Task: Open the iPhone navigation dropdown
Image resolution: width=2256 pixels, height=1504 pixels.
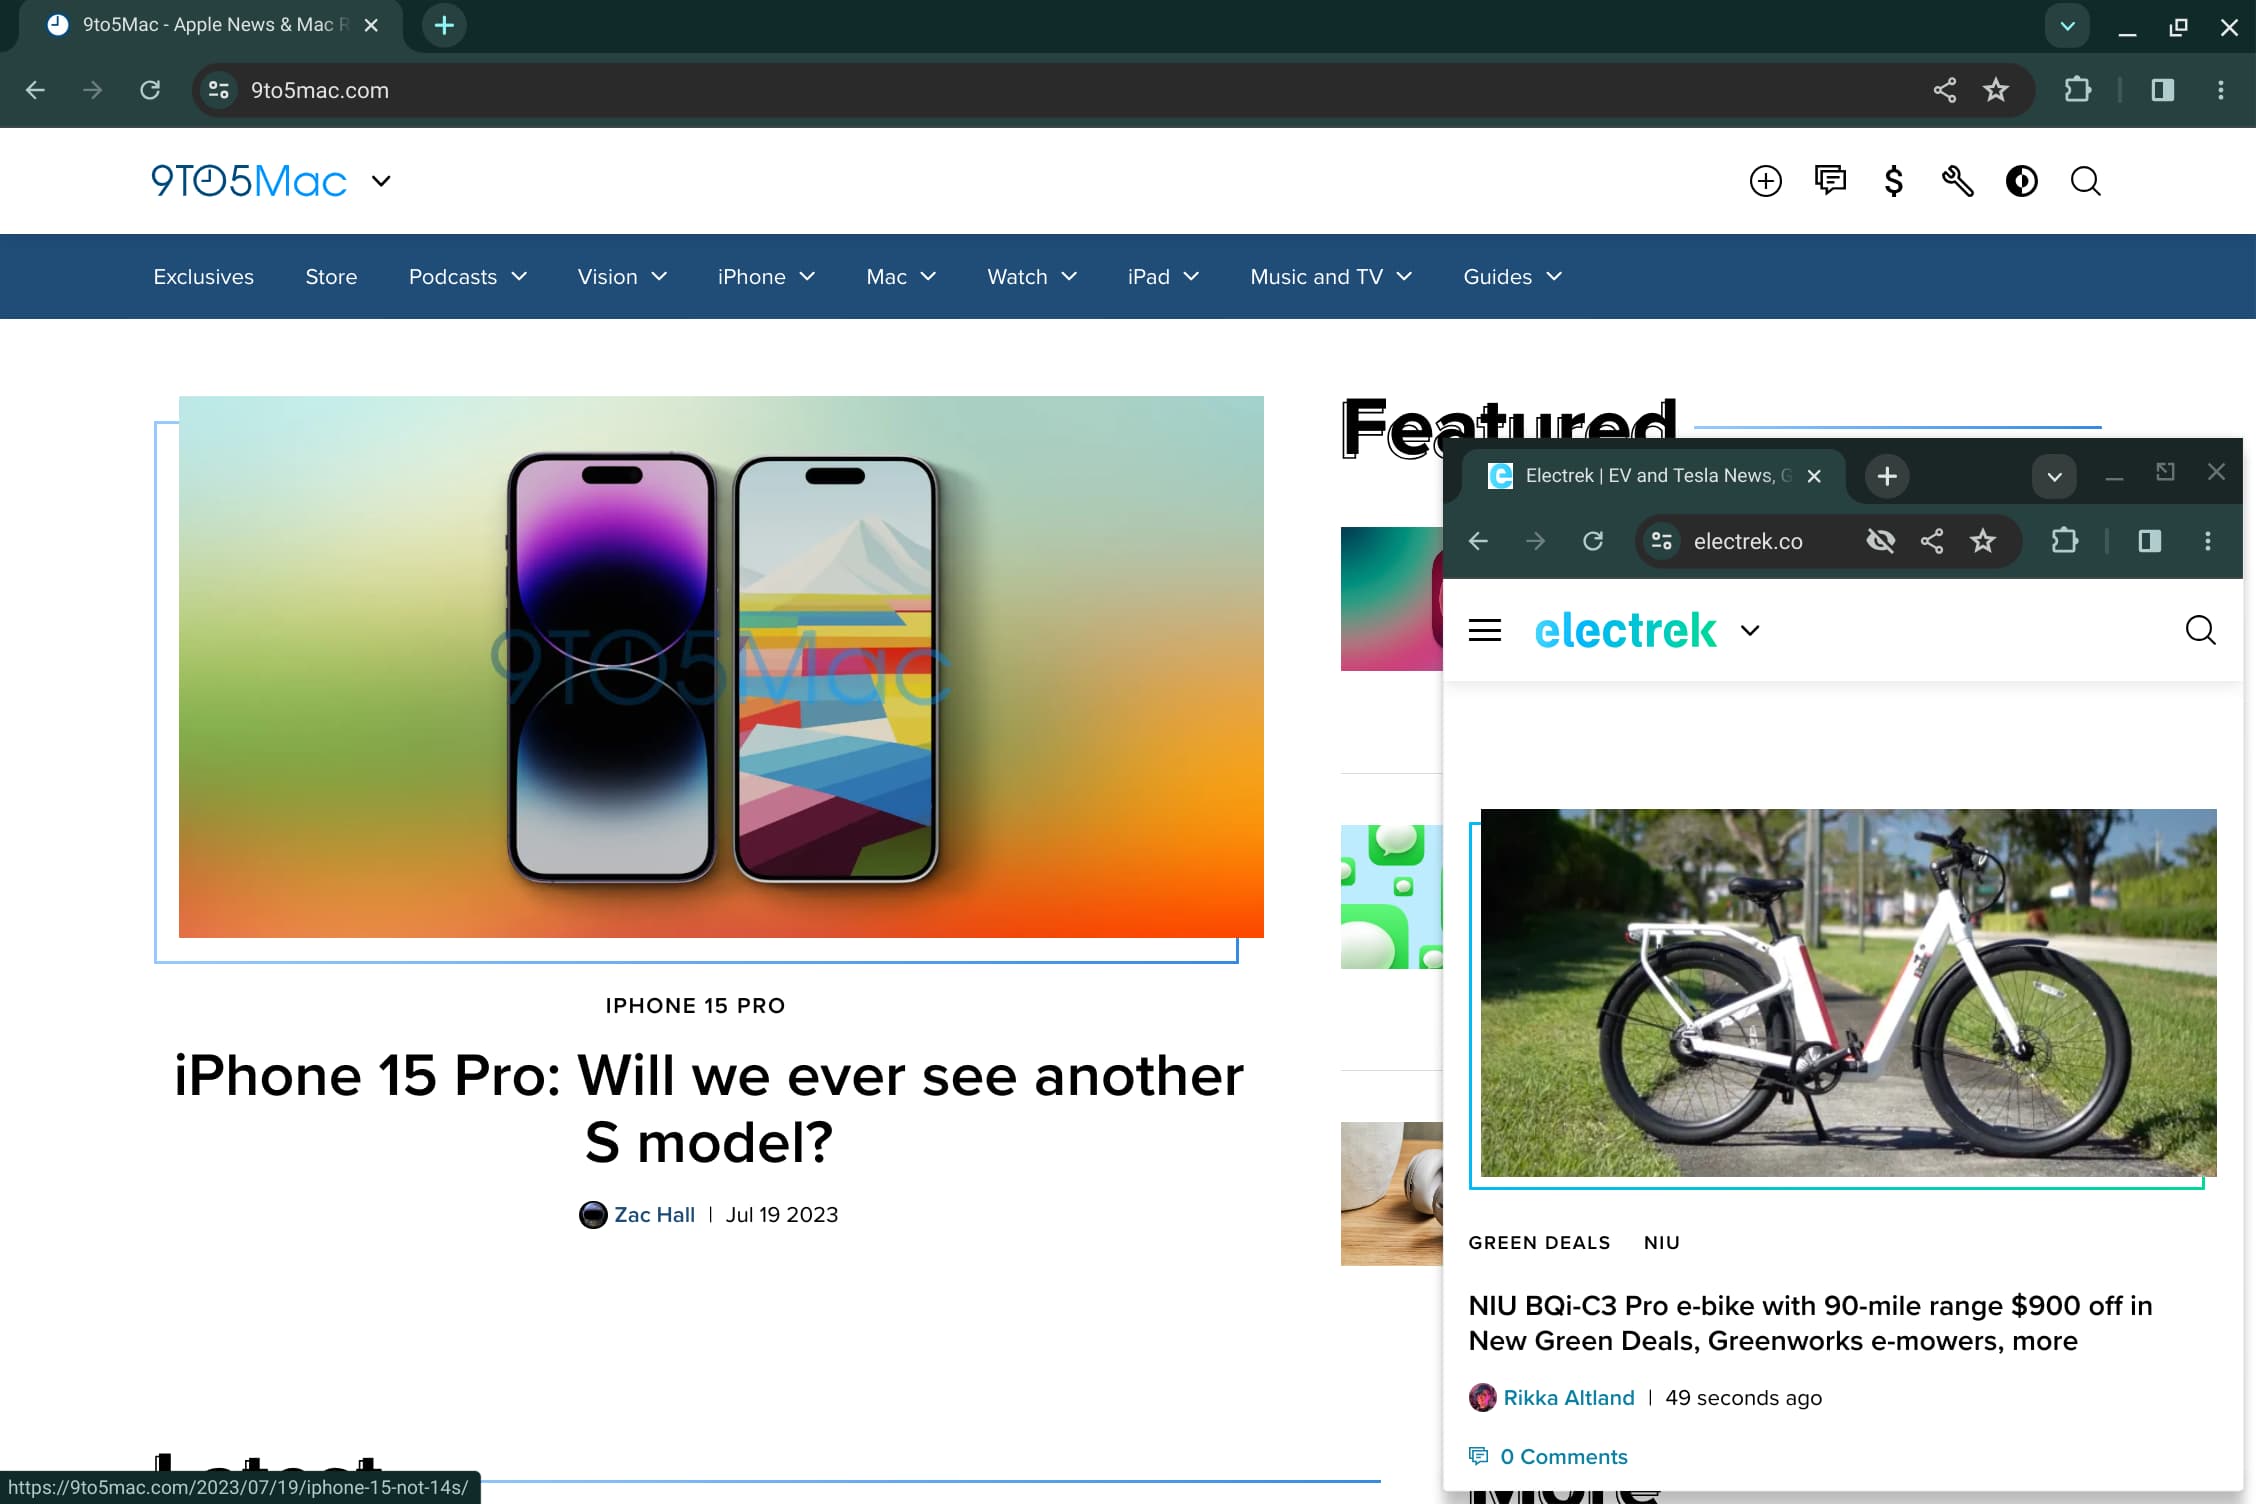Action: click(766, 277)
